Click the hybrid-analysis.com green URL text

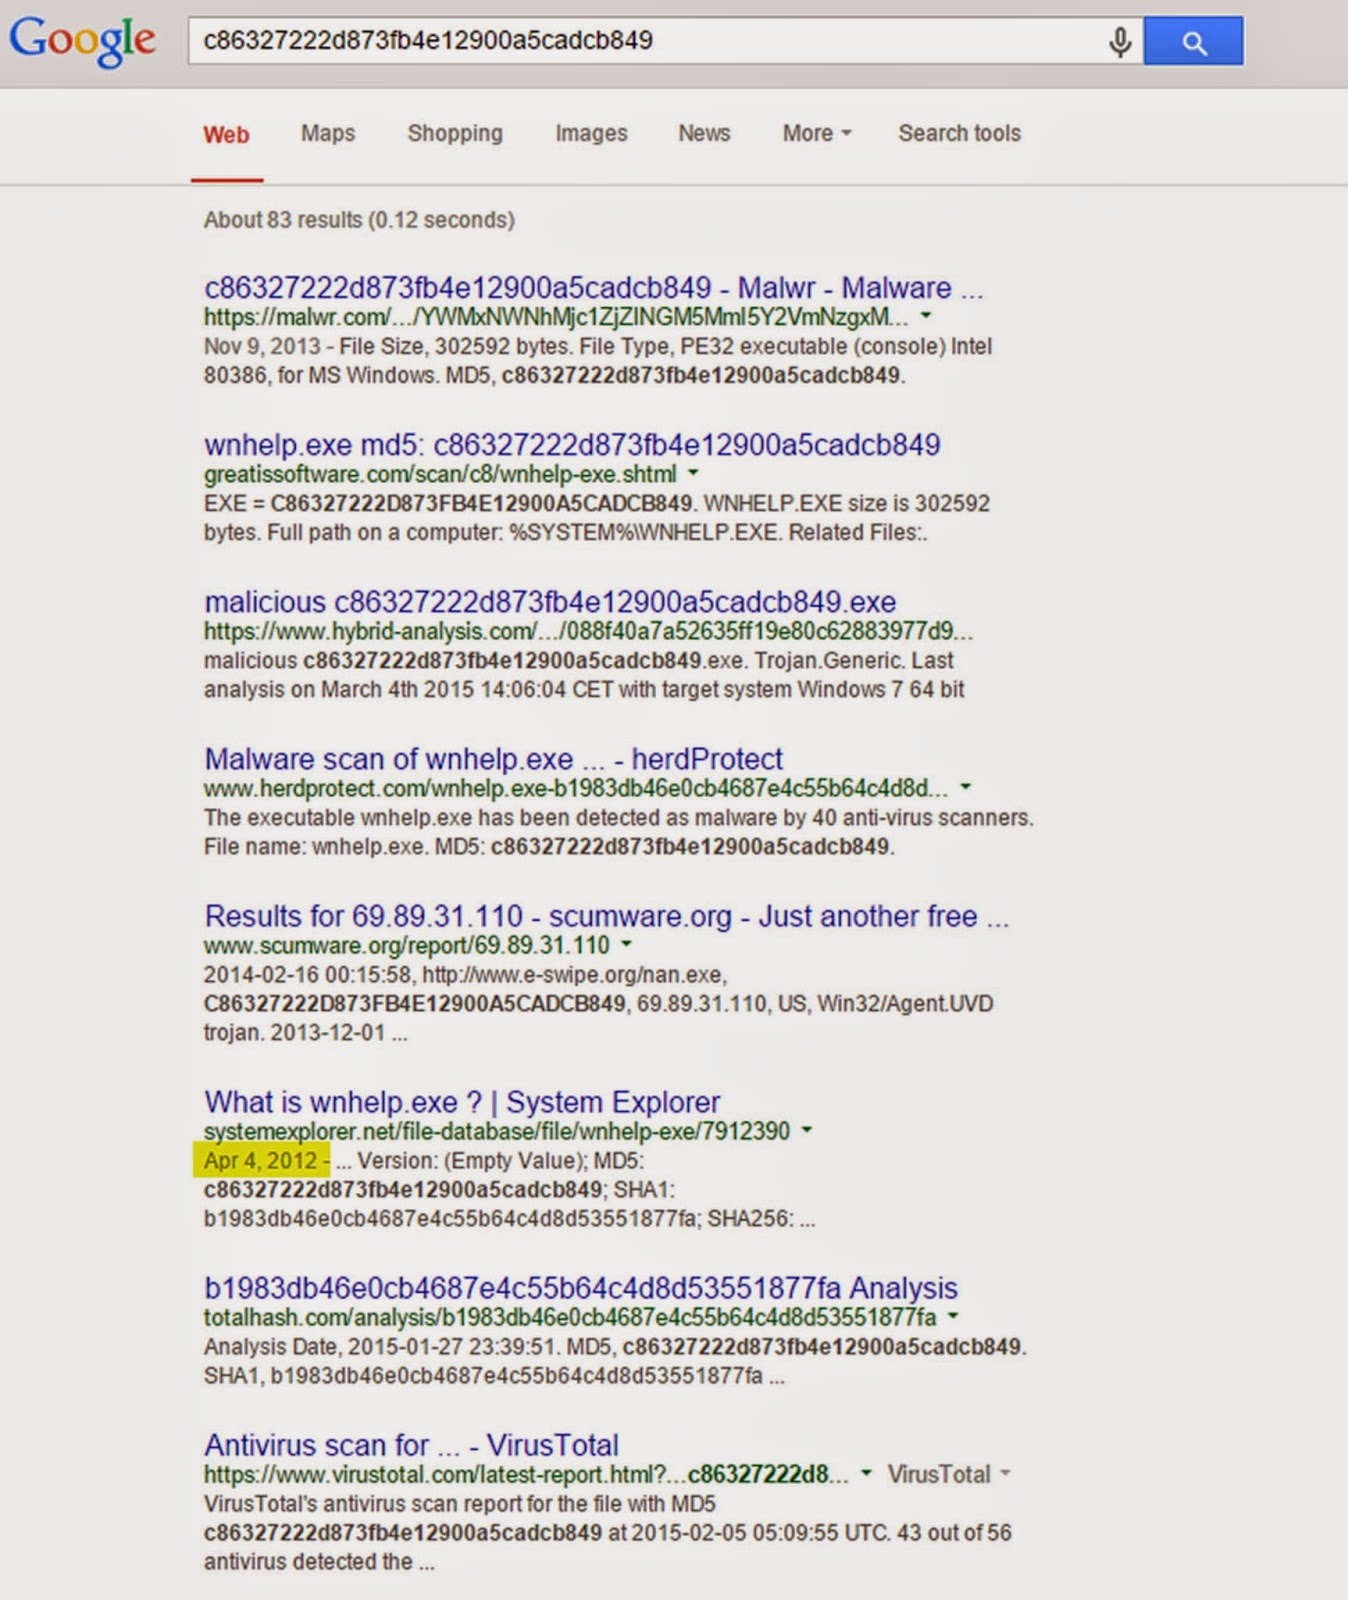pyautogui.click(x=588, y=631)
